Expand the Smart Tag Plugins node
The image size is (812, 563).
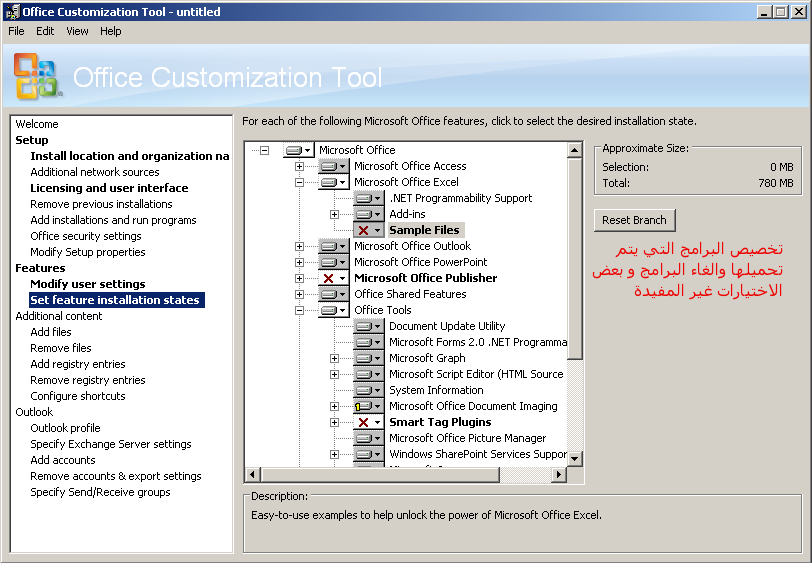coord(335,423)
